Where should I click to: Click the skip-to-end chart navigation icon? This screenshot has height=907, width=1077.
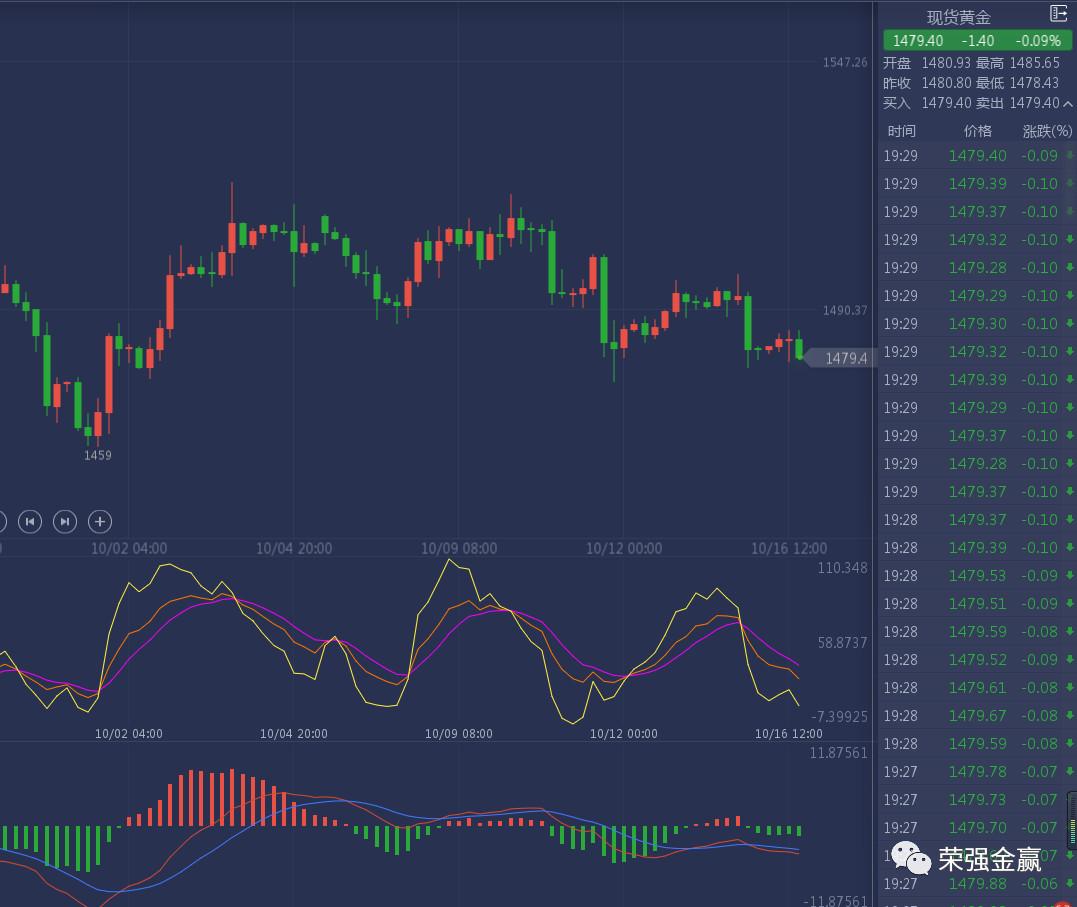click(65, 521)
